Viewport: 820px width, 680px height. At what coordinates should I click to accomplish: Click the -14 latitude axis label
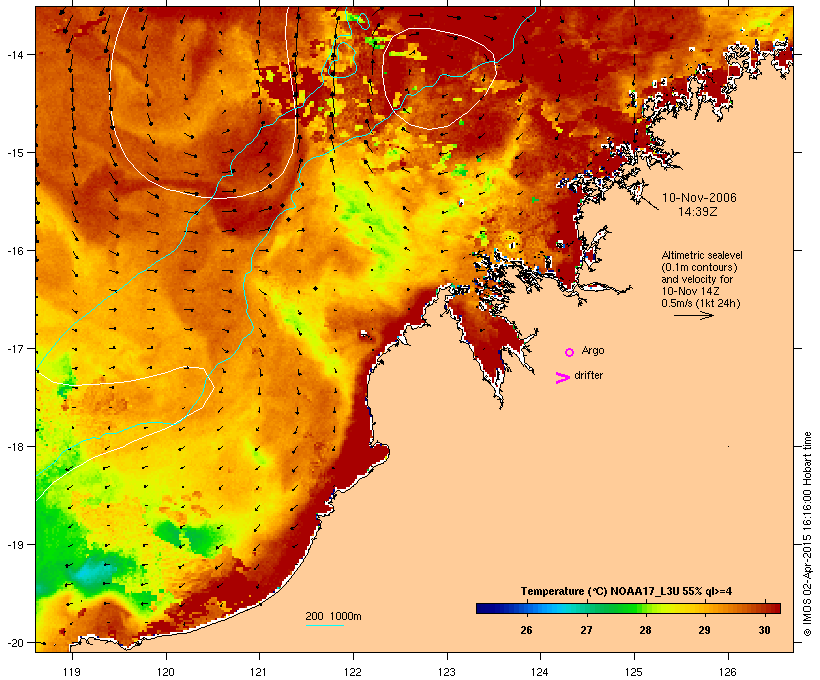(15, 54)
